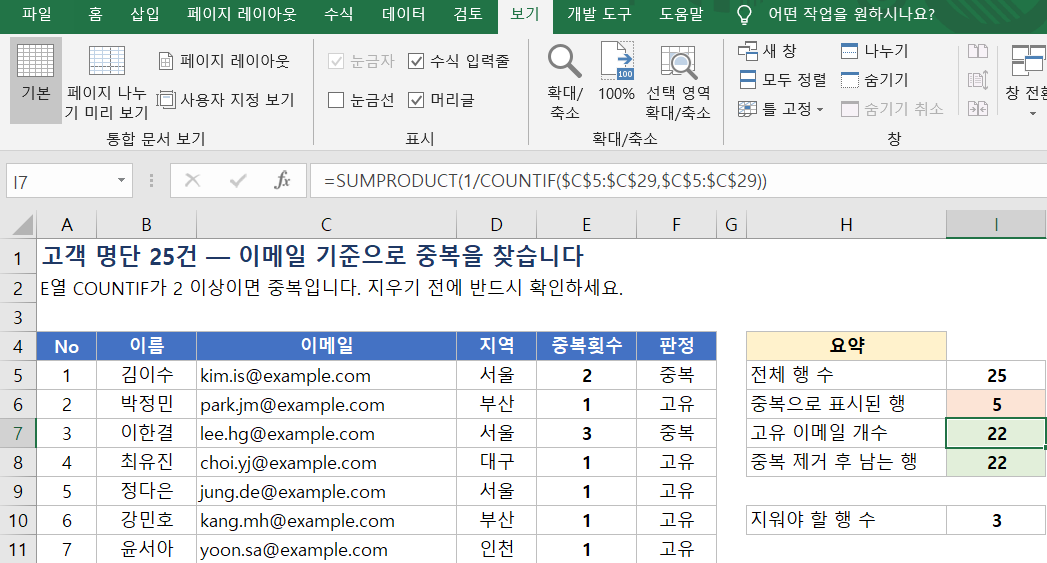Open the 확대/축소 zoom dialog
Screen dimensions: 1047x563
[x=565, y=81]
